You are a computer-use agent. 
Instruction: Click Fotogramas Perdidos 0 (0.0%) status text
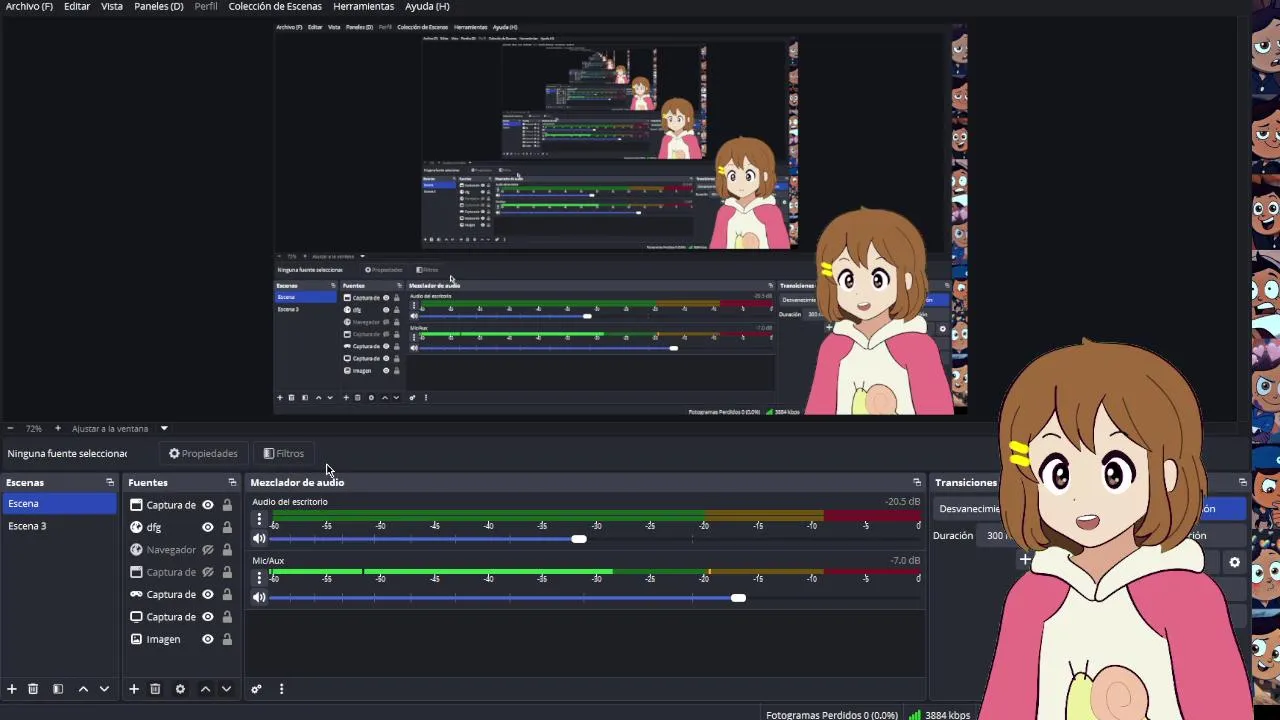(831, 715)
